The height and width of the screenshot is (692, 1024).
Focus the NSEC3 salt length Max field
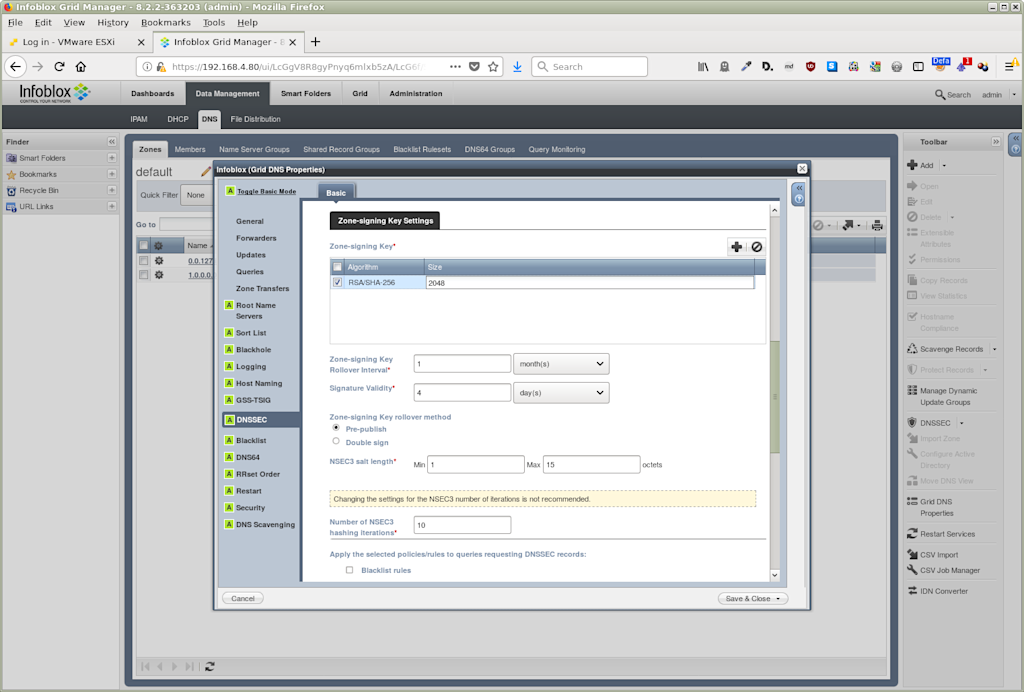(592, 465)
